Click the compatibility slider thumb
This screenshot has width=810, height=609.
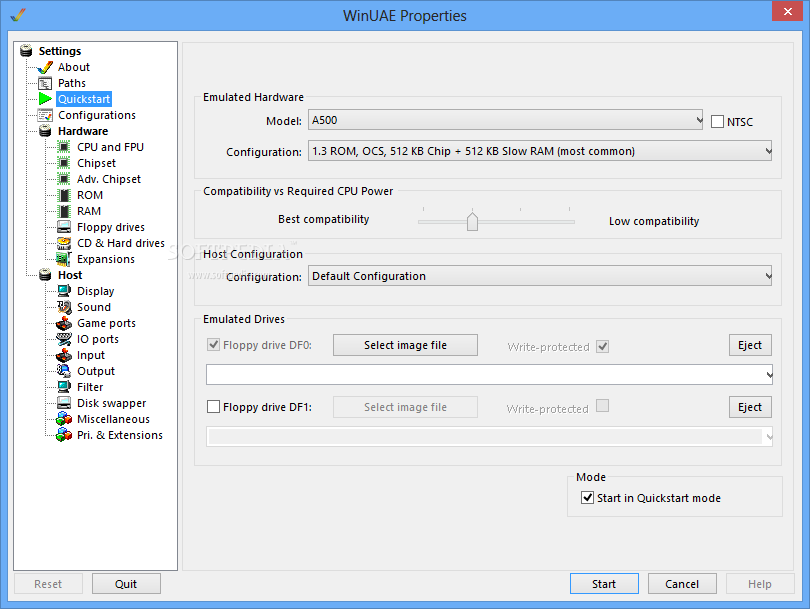point(472,221)
